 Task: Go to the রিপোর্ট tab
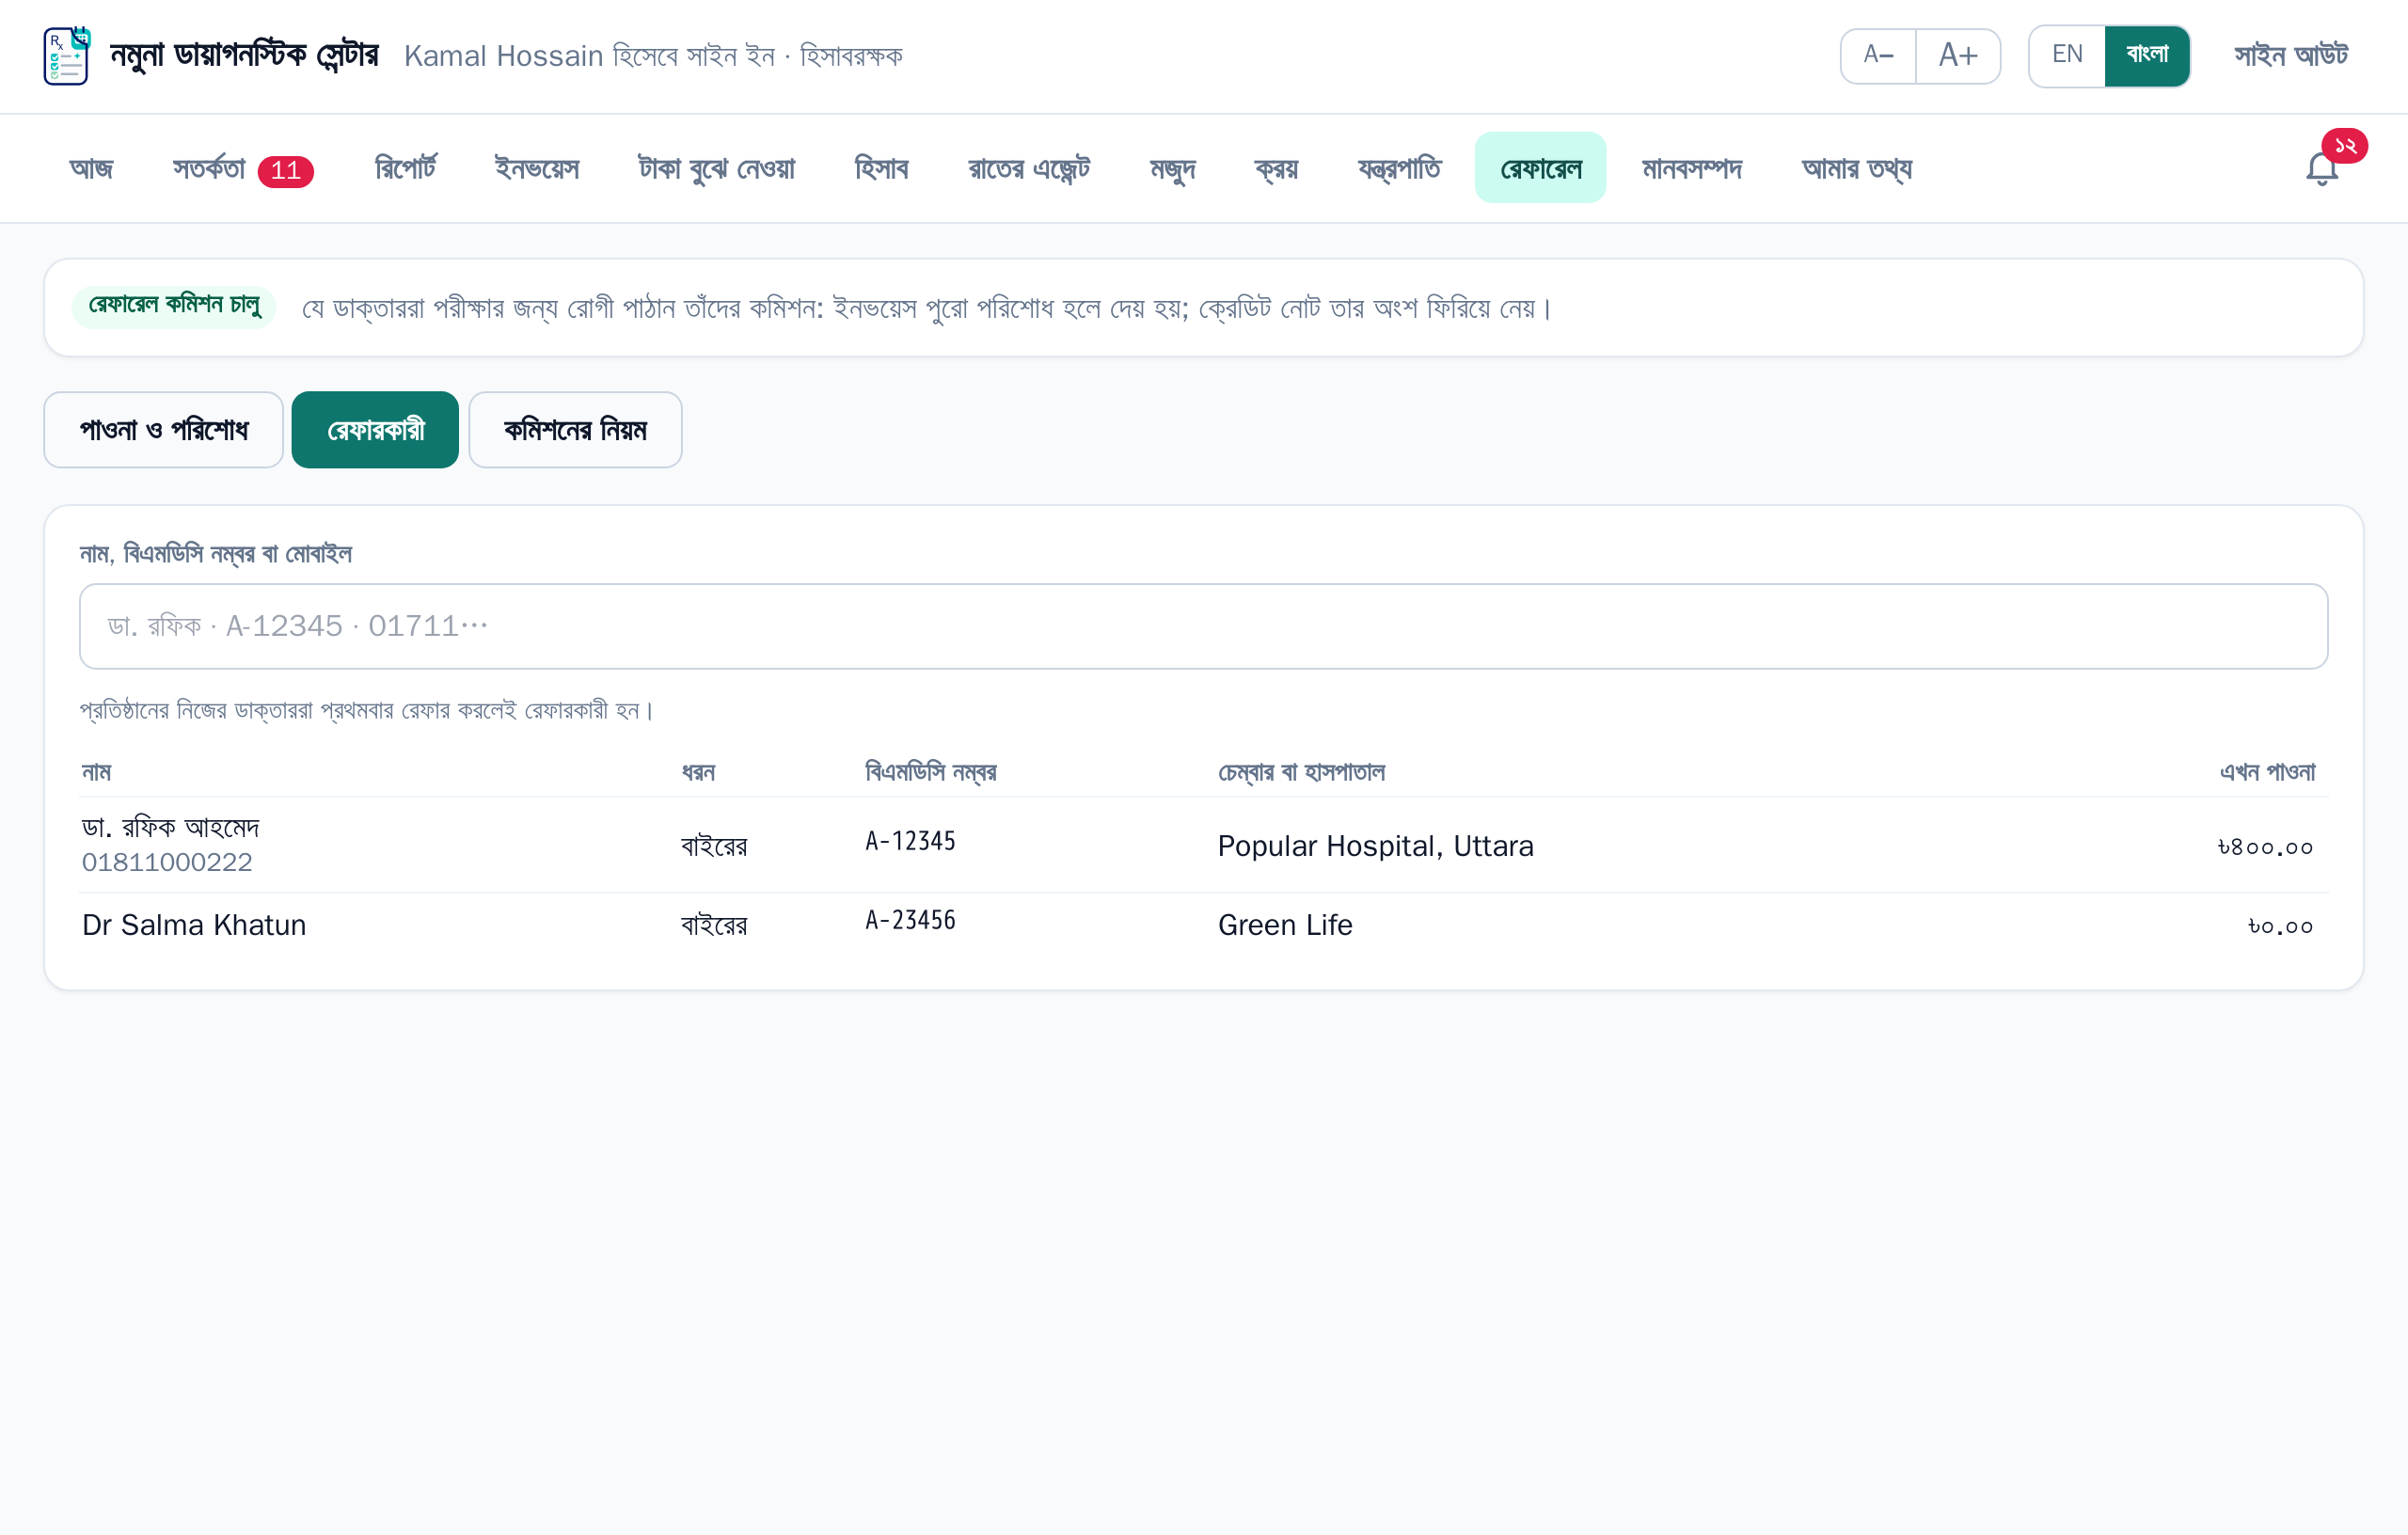point(405,168)
